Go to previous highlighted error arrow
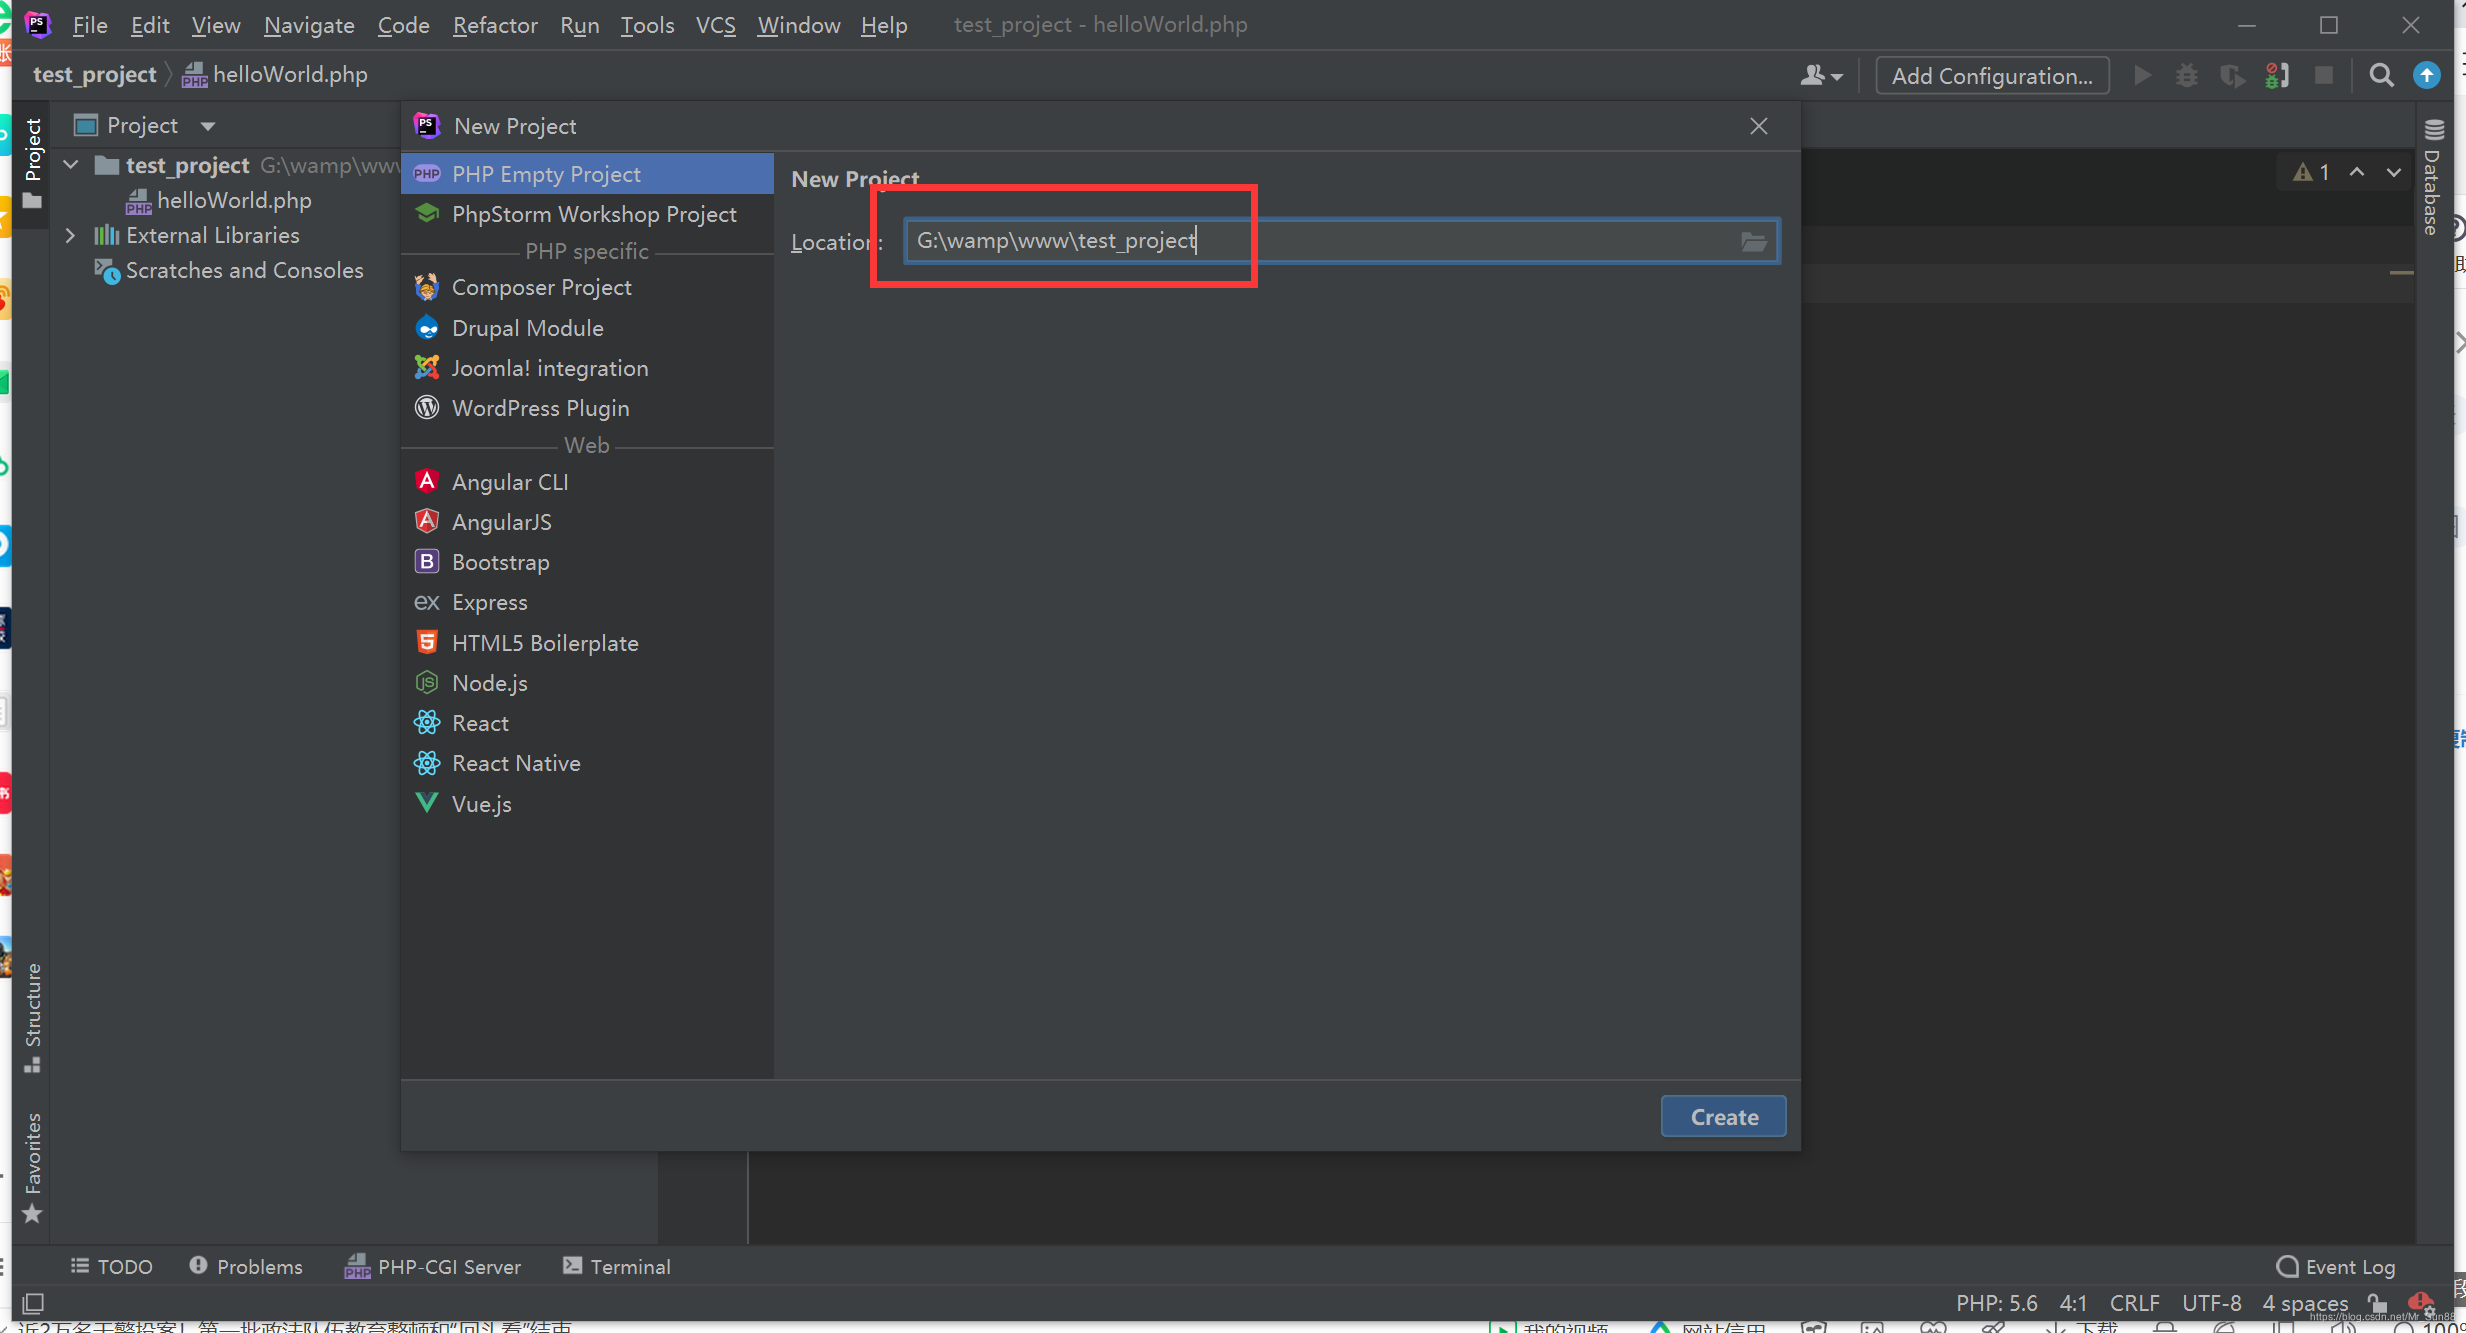Screen dimensions: 2466x1333 click(x=2357, y=172)
